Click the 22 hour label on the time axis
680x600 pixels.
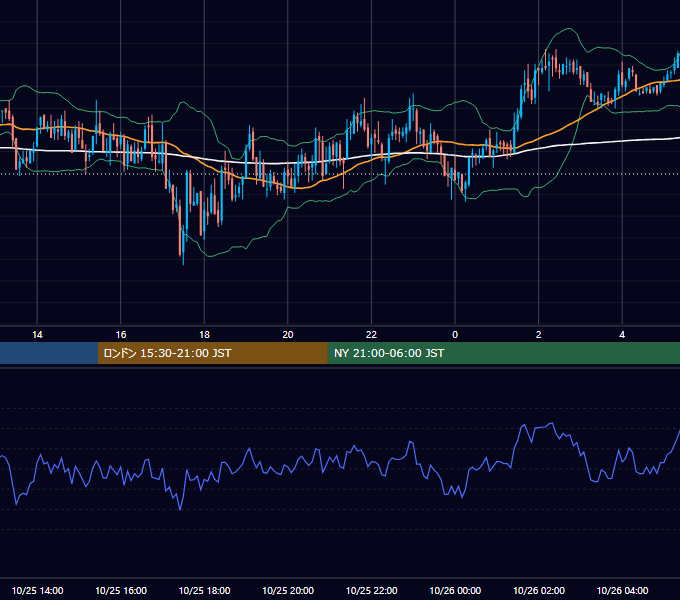point(371,335)
